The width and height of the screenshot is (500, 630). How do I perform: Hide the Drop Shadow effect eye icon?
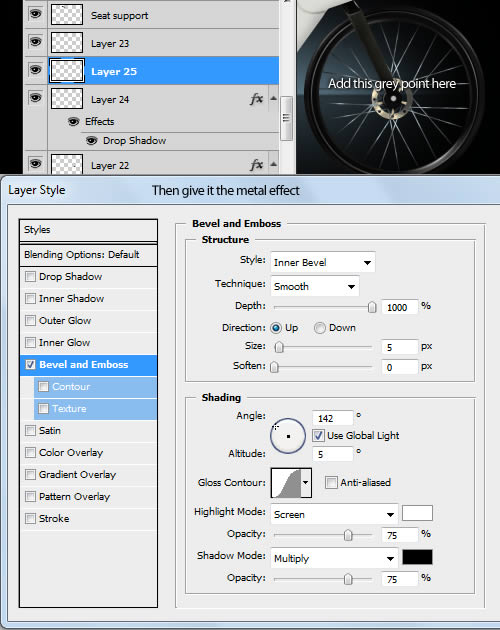click(x=91, y=141)
